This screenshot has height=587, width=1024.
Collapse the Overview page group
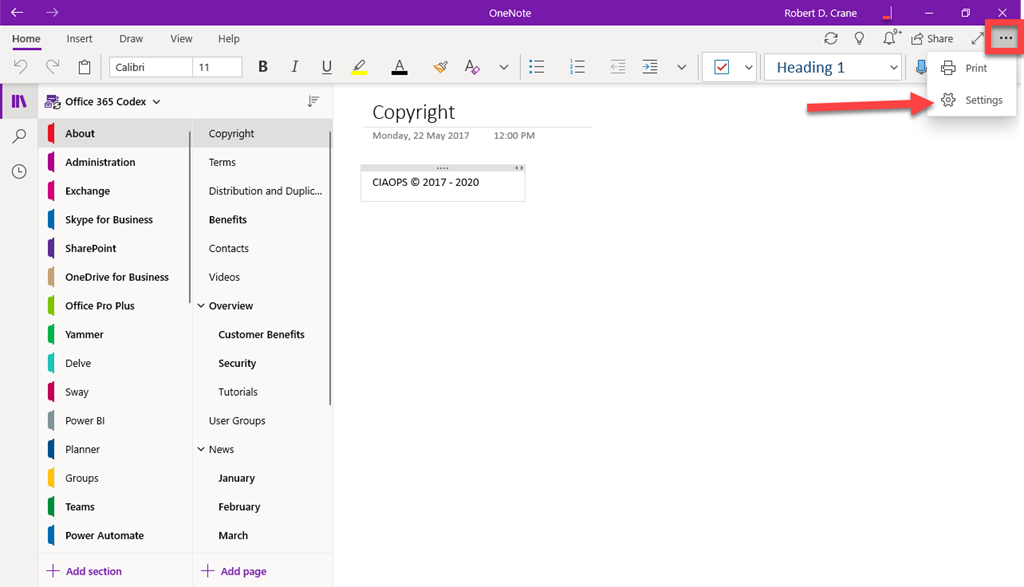[200, 306]
